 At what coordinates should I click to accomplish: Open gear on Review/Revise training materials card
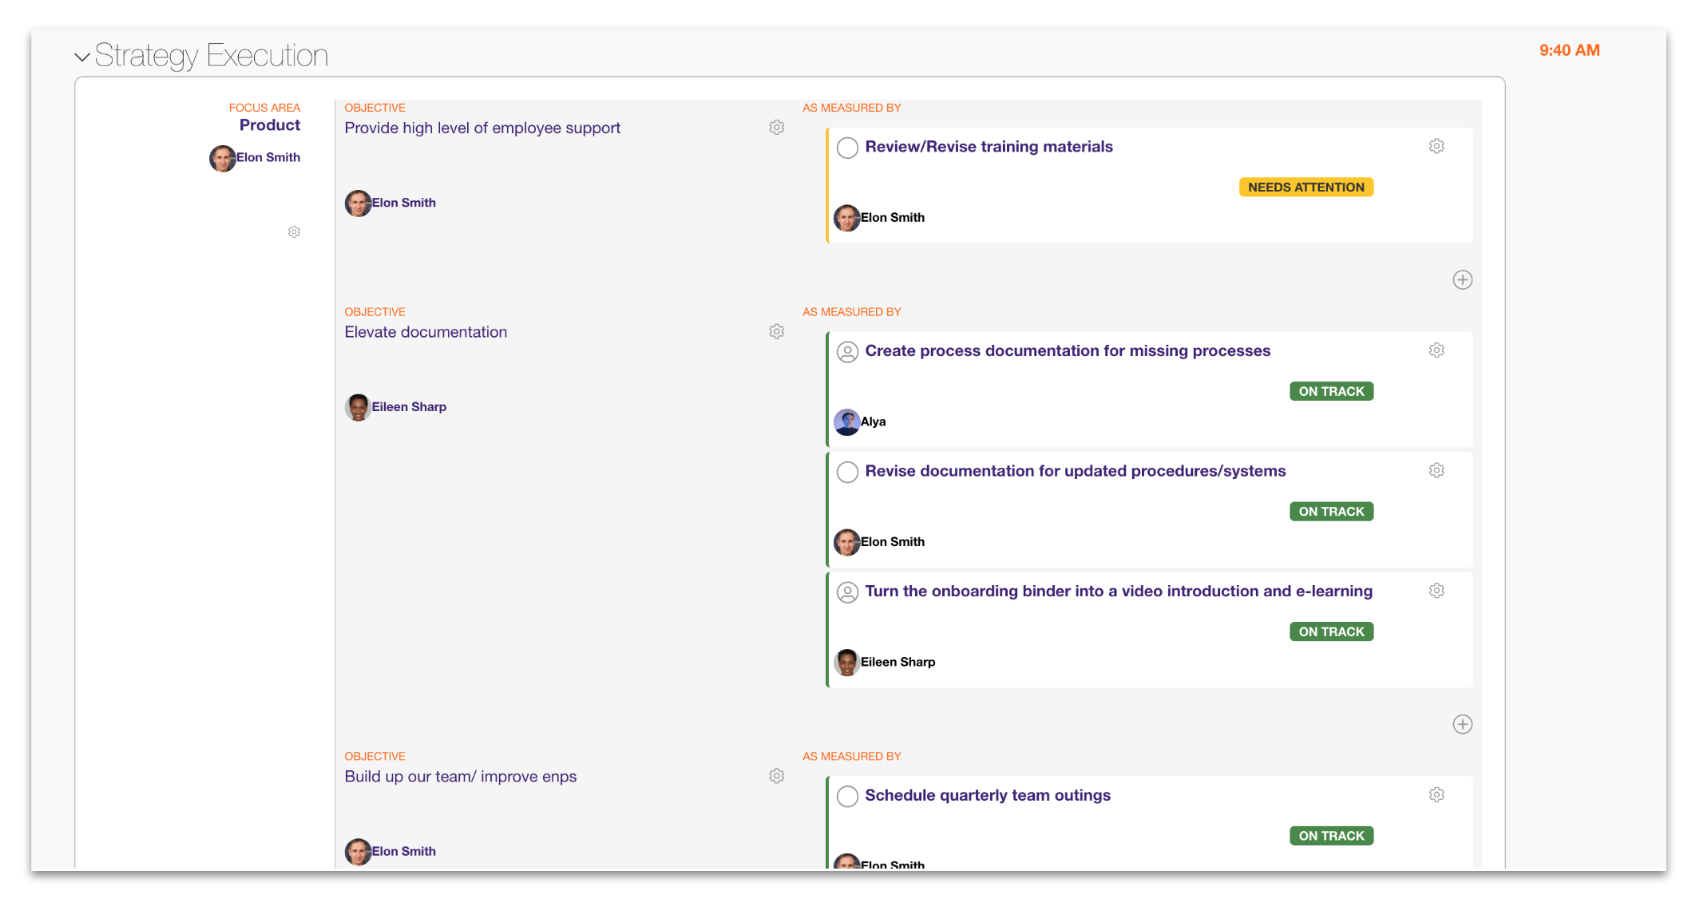[x=1436, y=146]
